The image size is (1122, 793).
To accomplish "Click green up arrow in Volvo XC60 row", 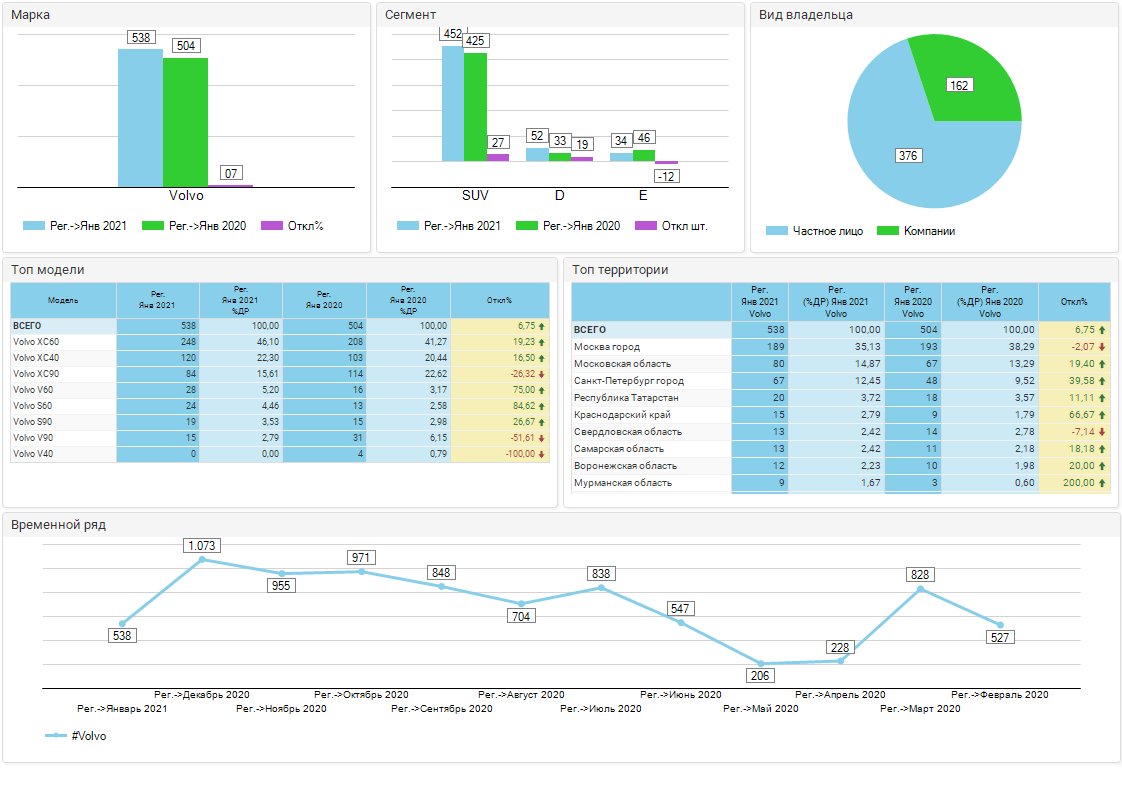I will click(x=541, y=342).
